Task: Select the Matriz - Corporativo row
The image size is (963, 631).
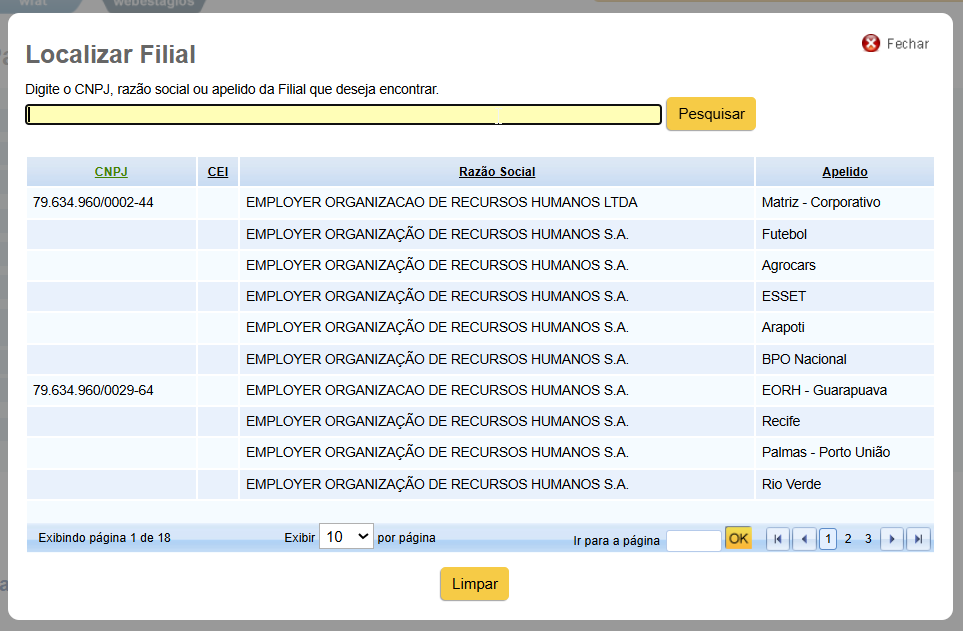Action: 480,202
